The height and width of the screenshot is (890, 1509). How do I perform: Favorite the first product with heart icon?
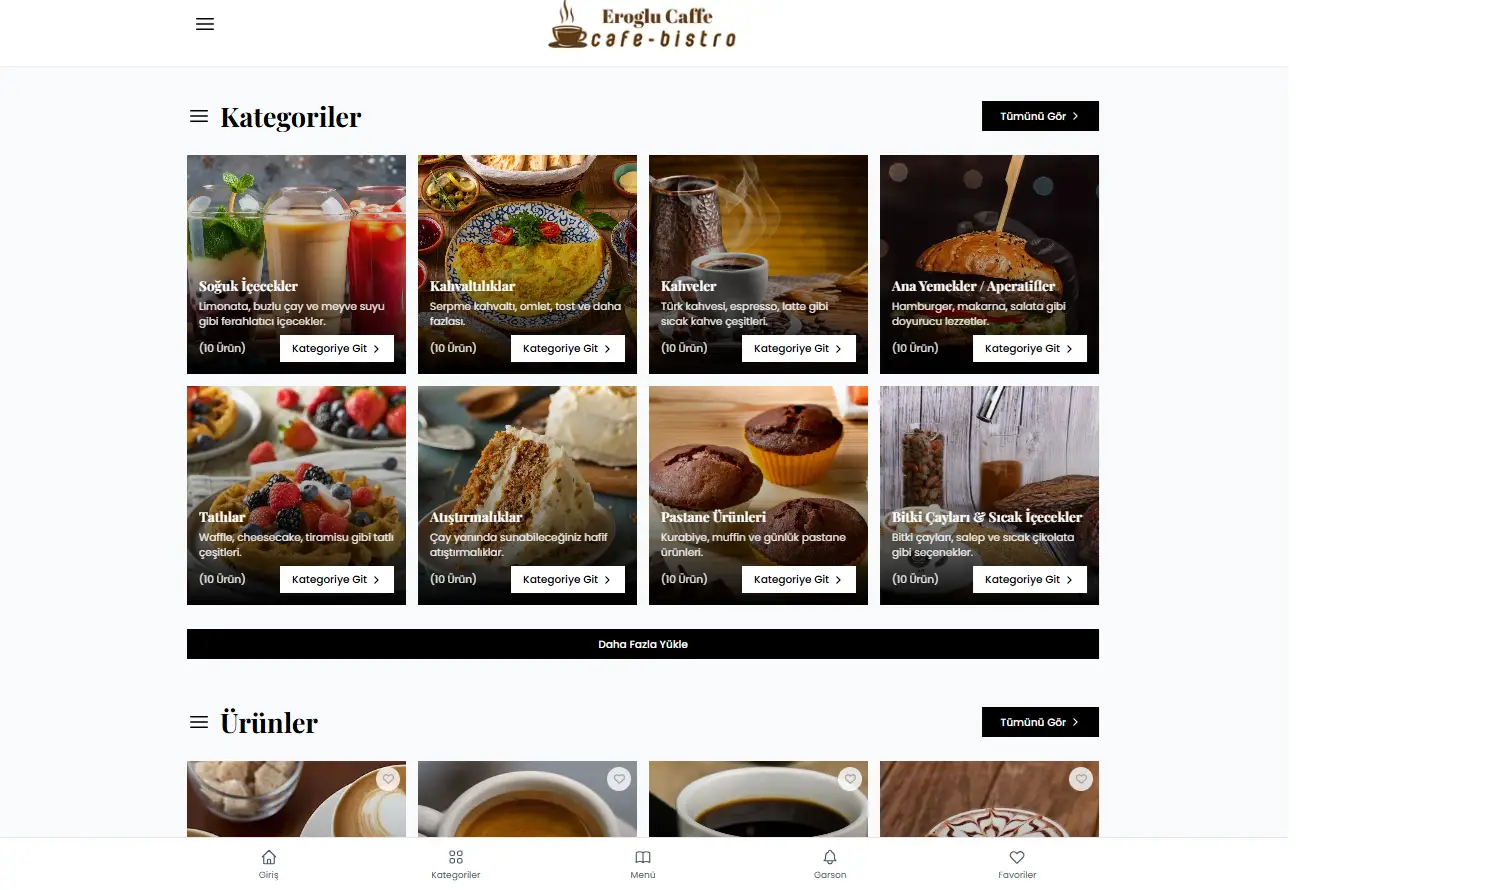click(388, 779)
